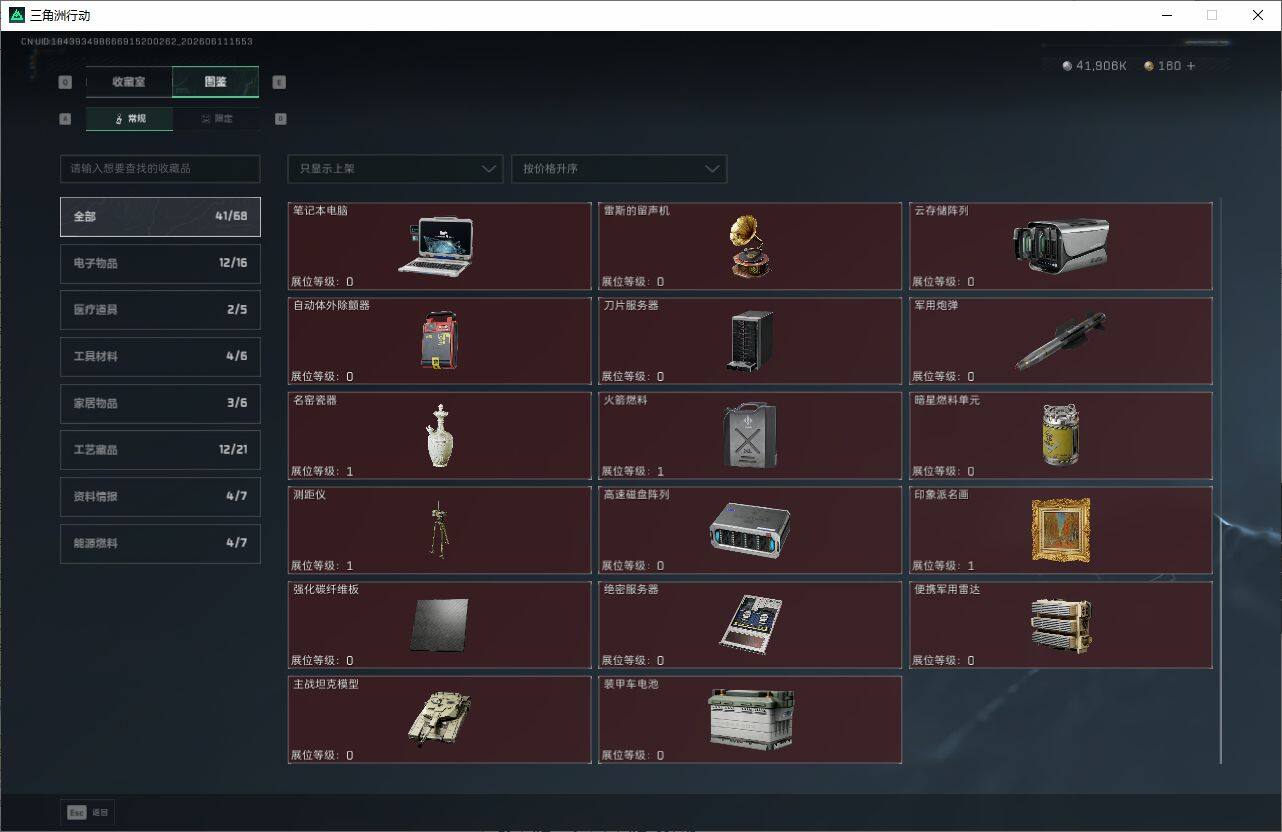This screenshot has width=1282, height=832.
Task: Select the 医疗道具 category
Action: (x=160, y=310)
